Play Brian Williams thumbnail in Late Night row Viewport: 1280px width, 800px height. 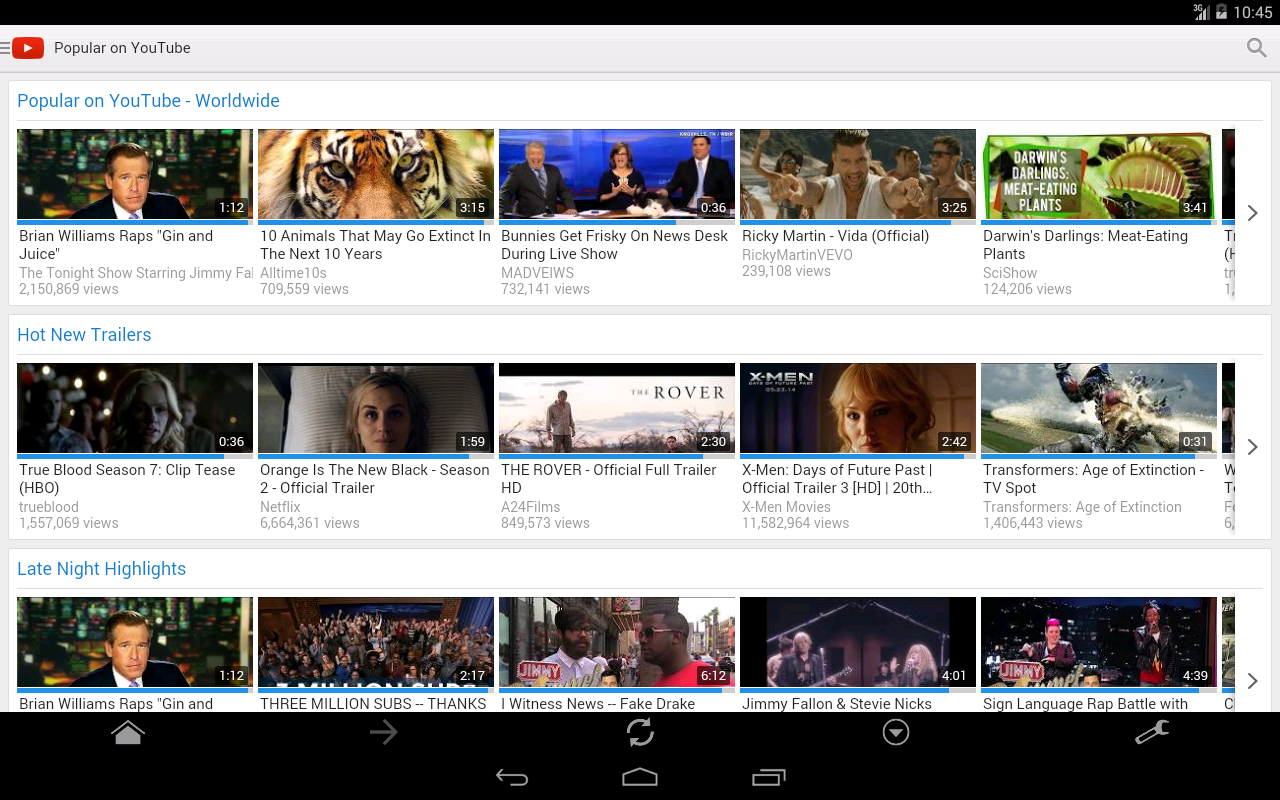pos(135,643)
